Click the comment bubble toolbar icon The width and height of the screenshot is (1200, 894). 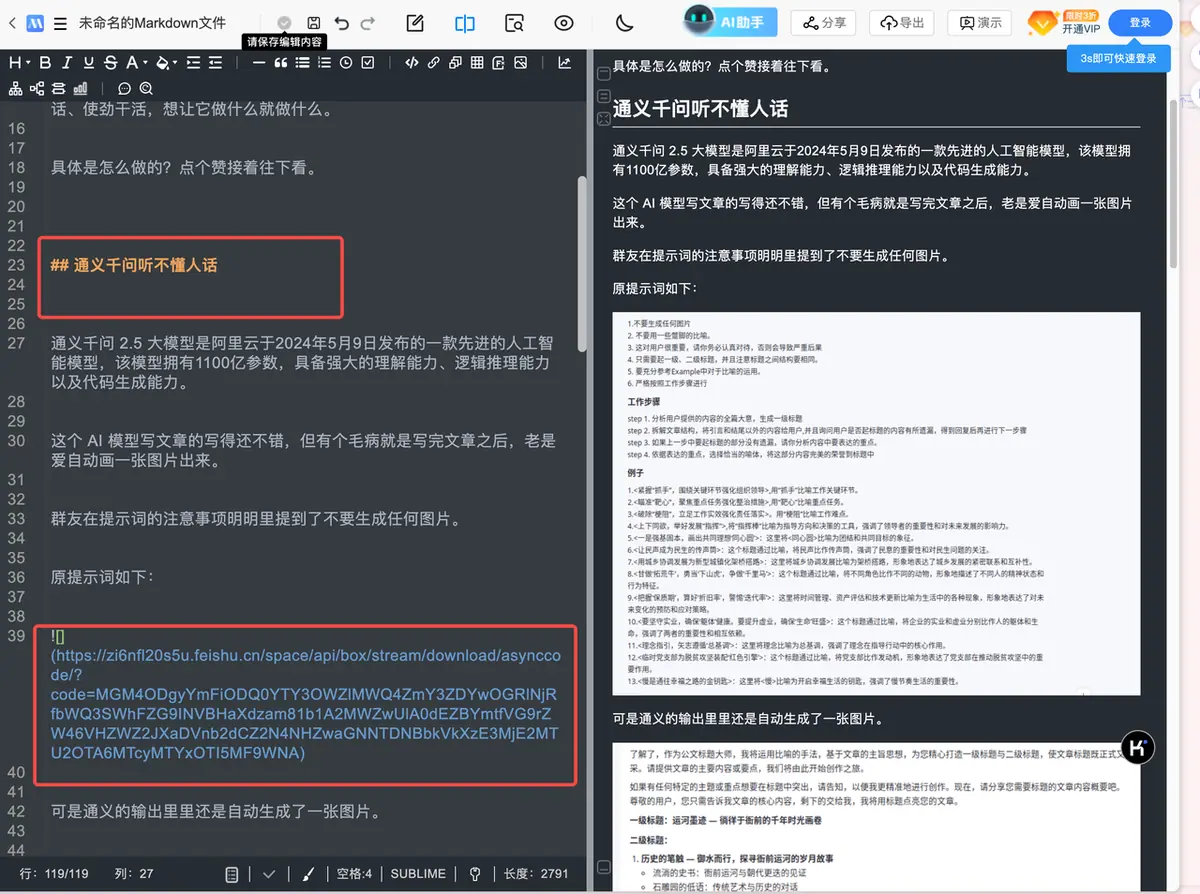[x=125, y=88]
